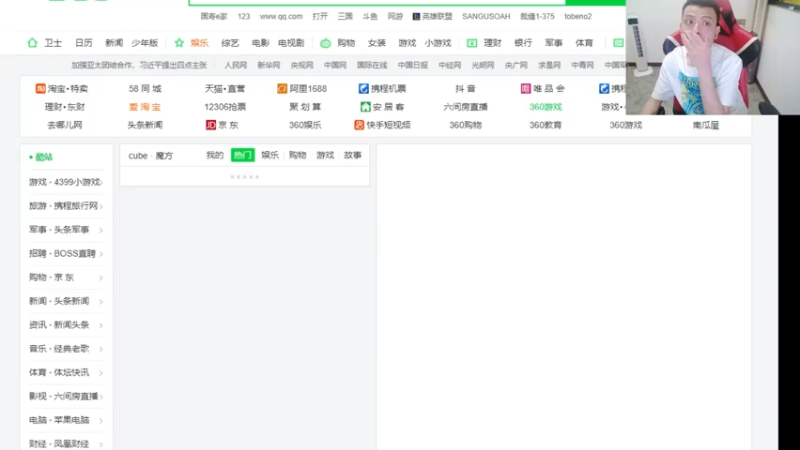Click the blue Ctrip icon beside 携程机票
Image resolution: width=800 pixels, height=450 pixels.
click(x=363, y=89)
